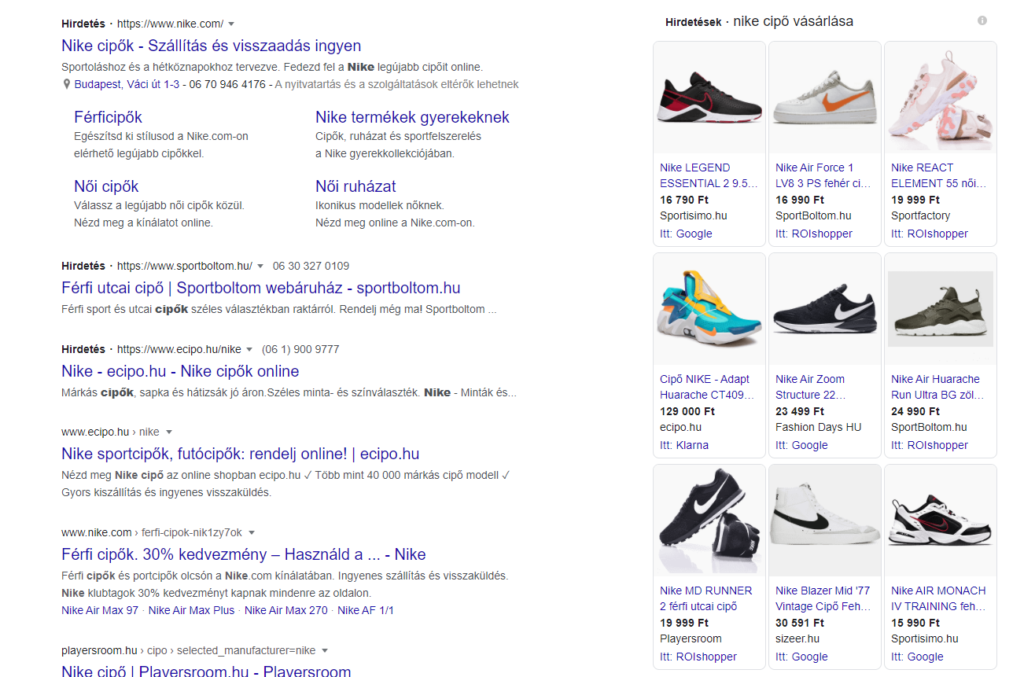
Task: Open Nike Air Zoom Structure 22 product title
Action: 810,387
